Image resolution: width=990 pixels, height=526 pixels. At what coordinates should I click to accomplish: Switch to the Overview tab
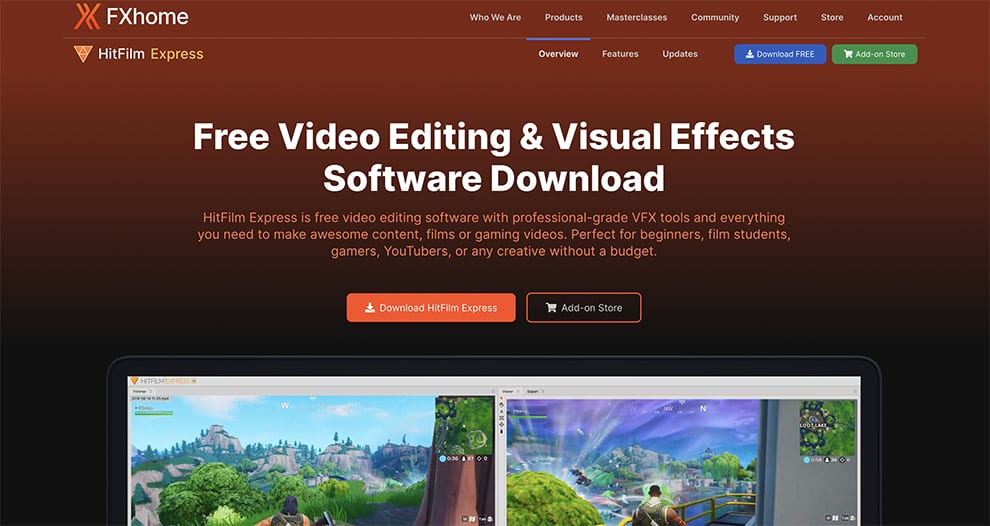pyautogui.click(x=558, y=54)
